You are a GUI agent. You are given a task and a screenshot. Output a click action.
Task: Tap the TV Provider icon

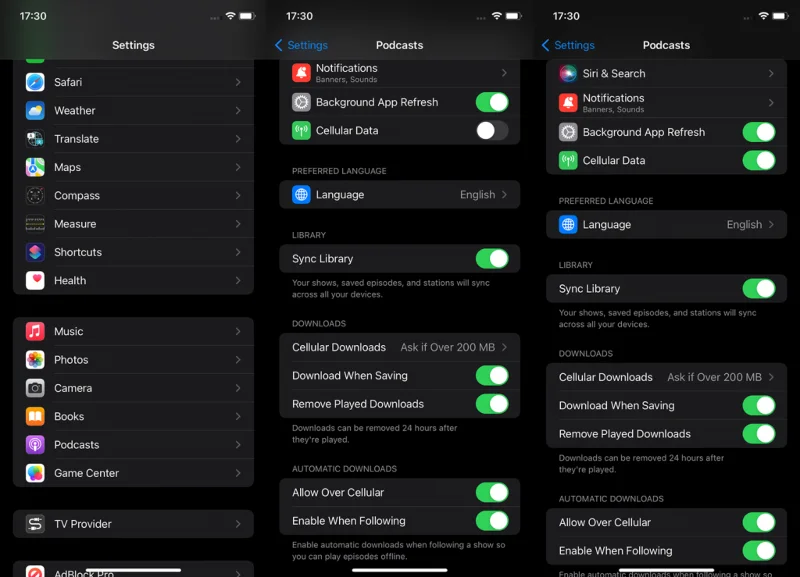pos(35,524)
